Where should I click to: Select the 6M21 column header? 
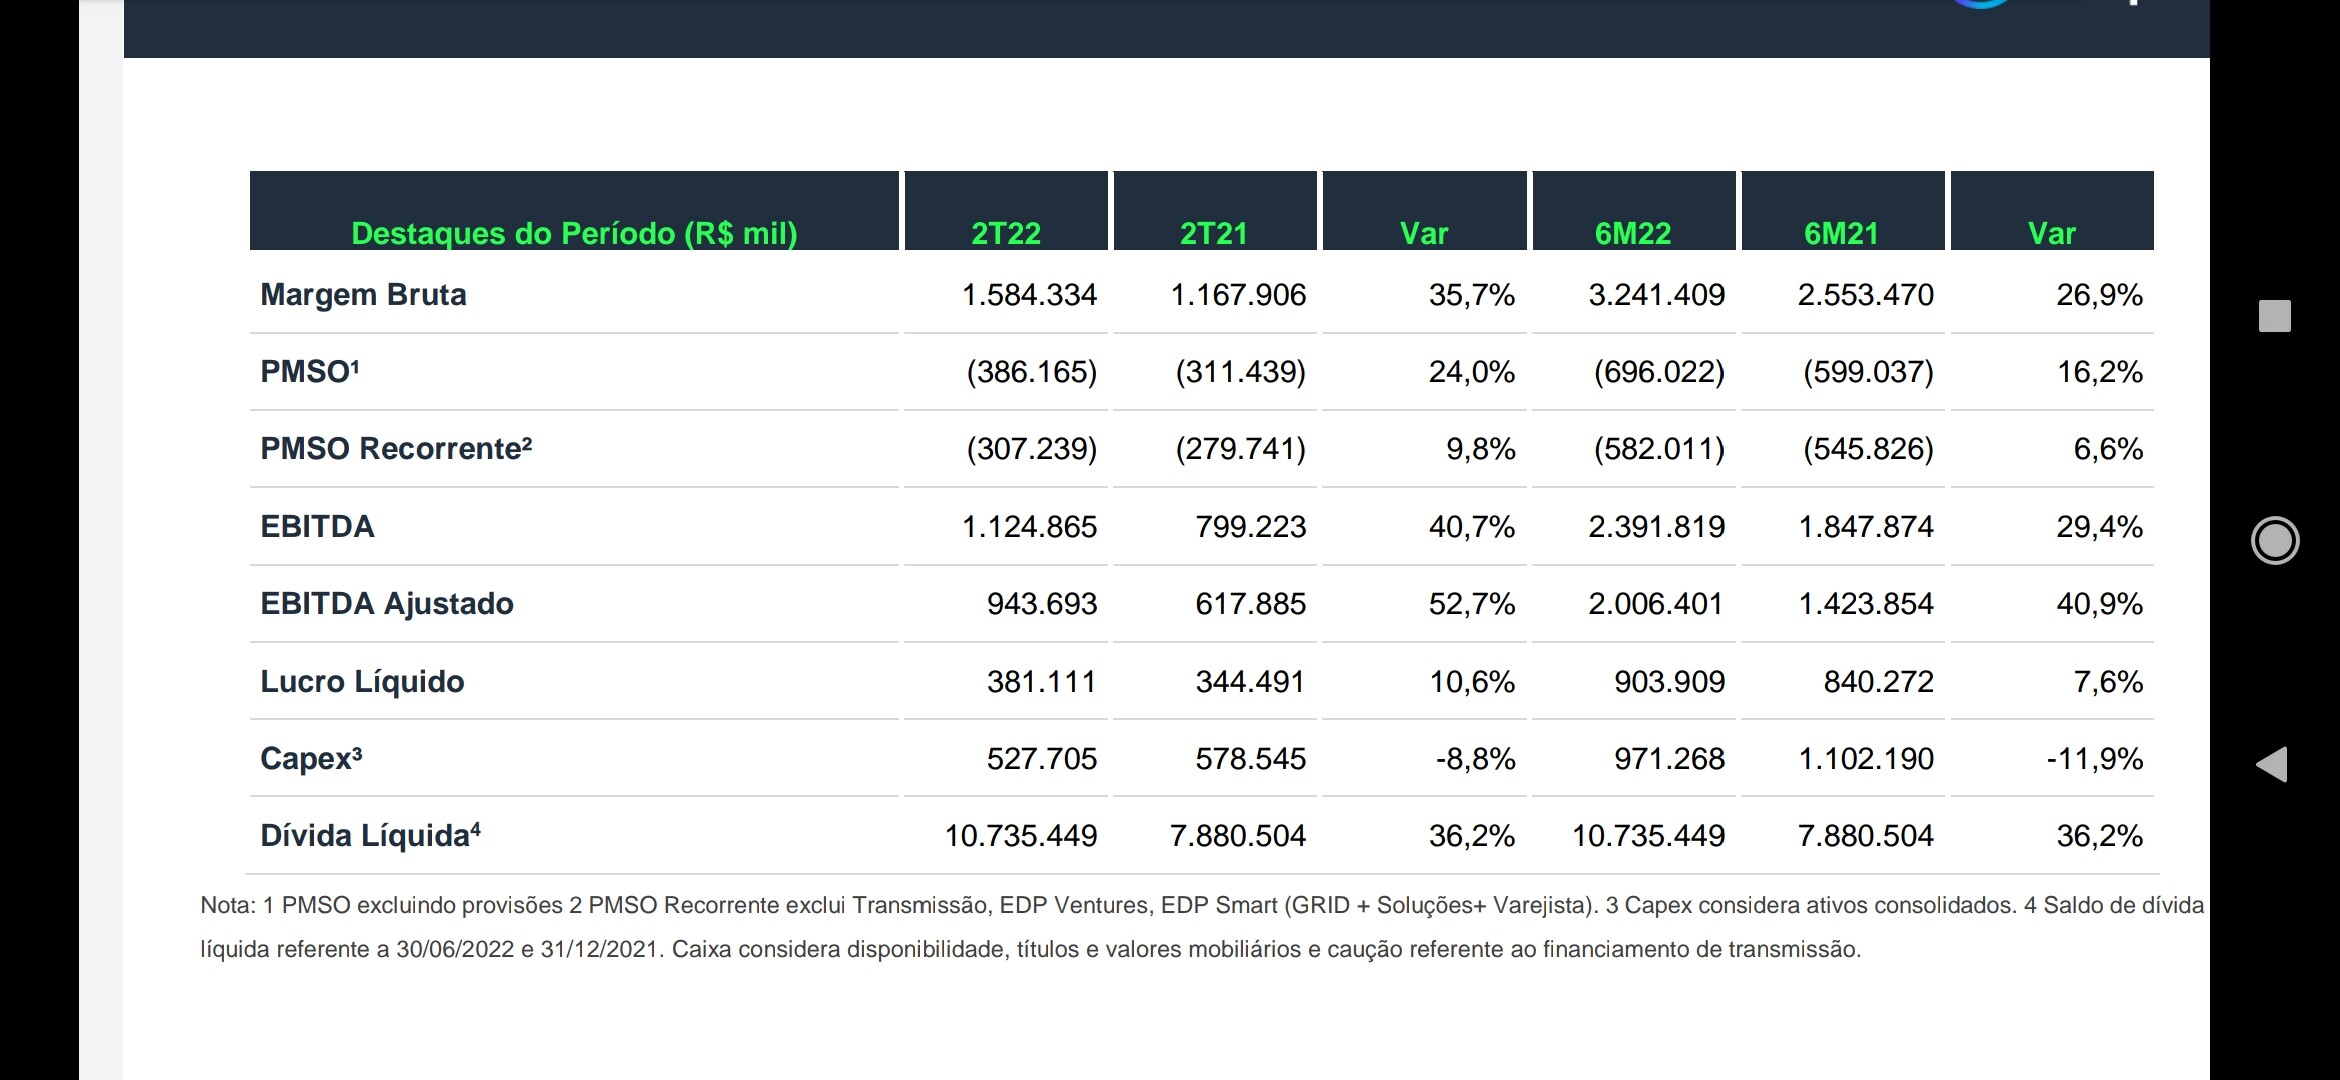pyautogui.click(x=1841, y=234)
